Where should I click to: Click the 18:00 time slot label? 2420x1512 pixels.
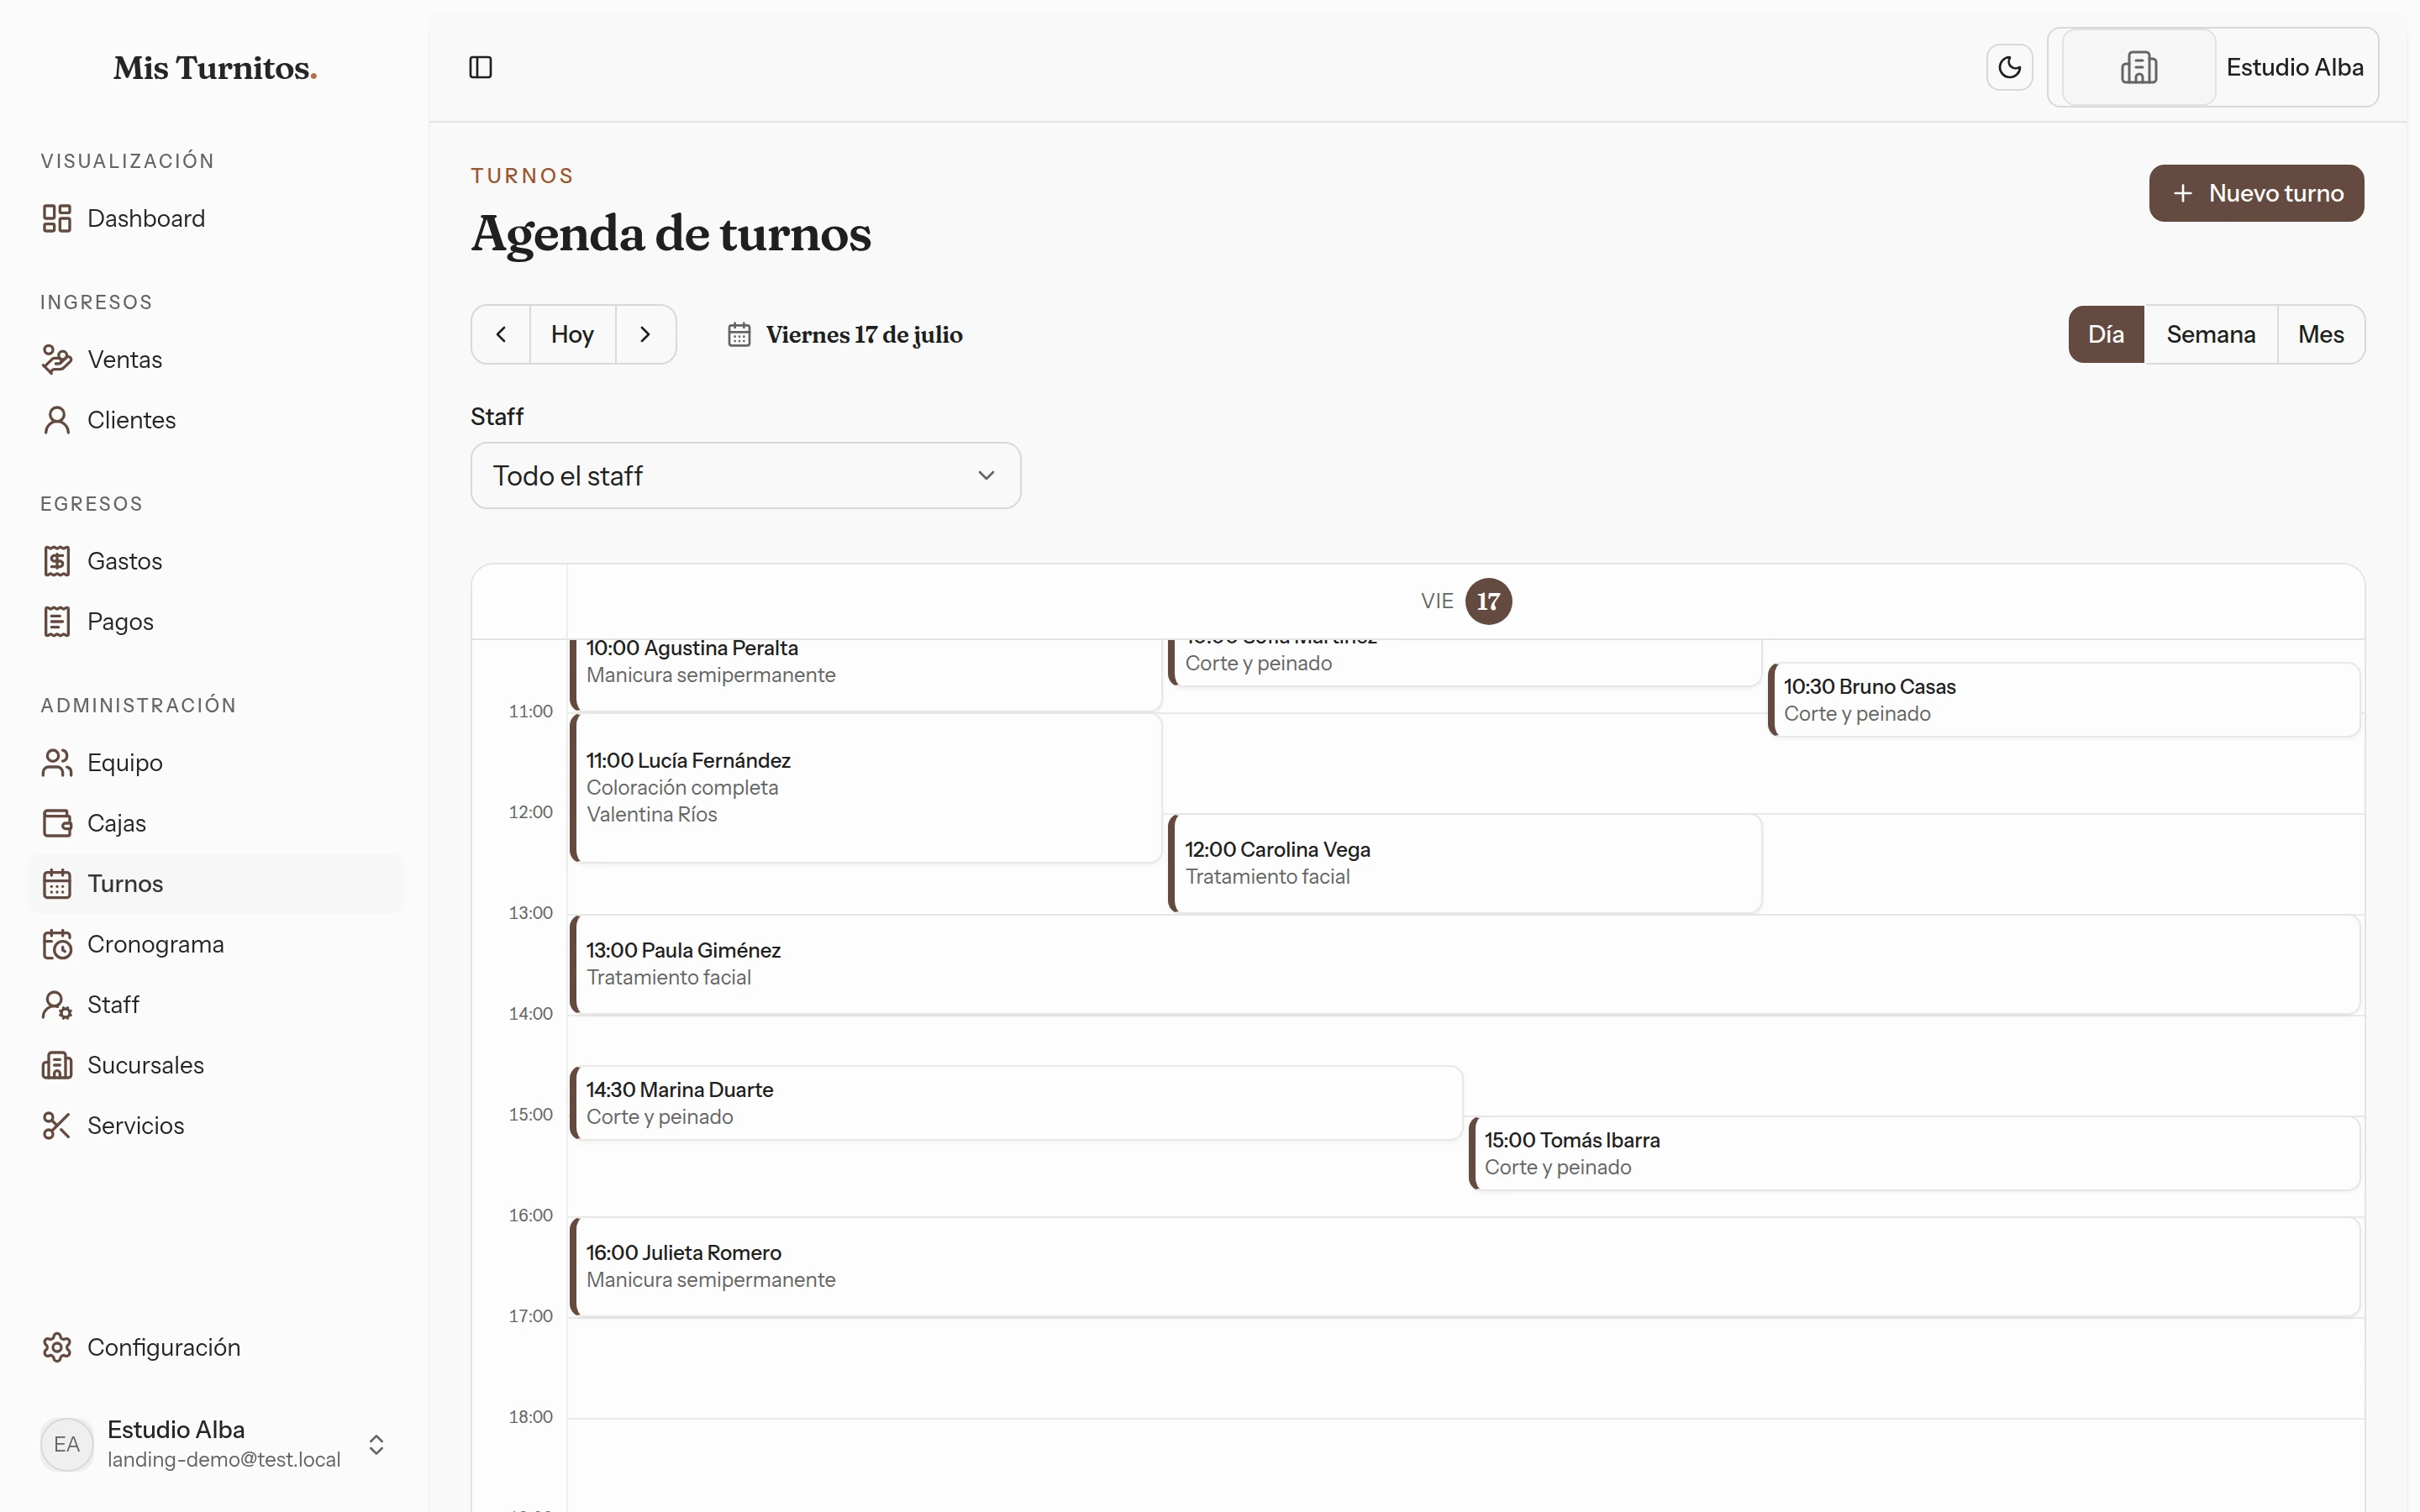click(x=530, y=1417)
